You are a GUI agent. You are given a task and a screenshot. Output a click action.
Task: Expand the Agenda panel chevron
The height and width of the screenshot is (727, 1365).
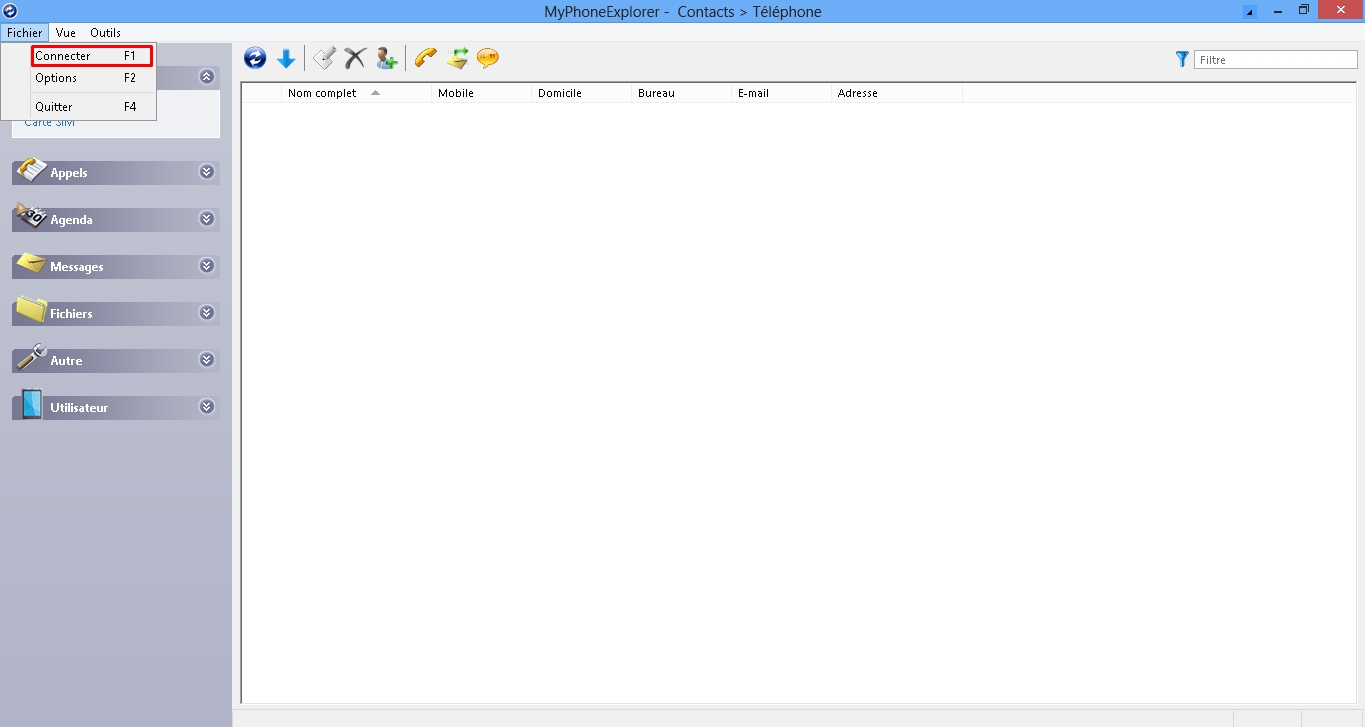[x=207, y=219]
